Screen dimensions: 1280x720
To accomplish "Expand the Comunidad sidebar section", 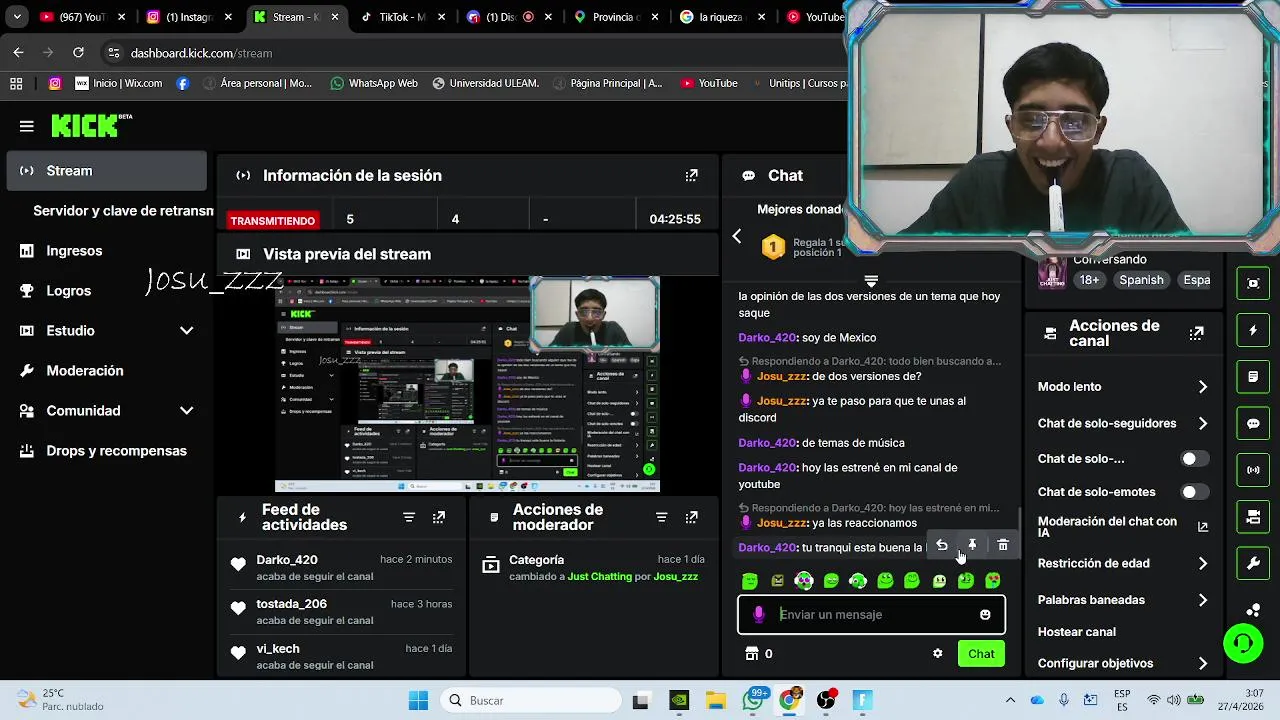I will 186,411.
